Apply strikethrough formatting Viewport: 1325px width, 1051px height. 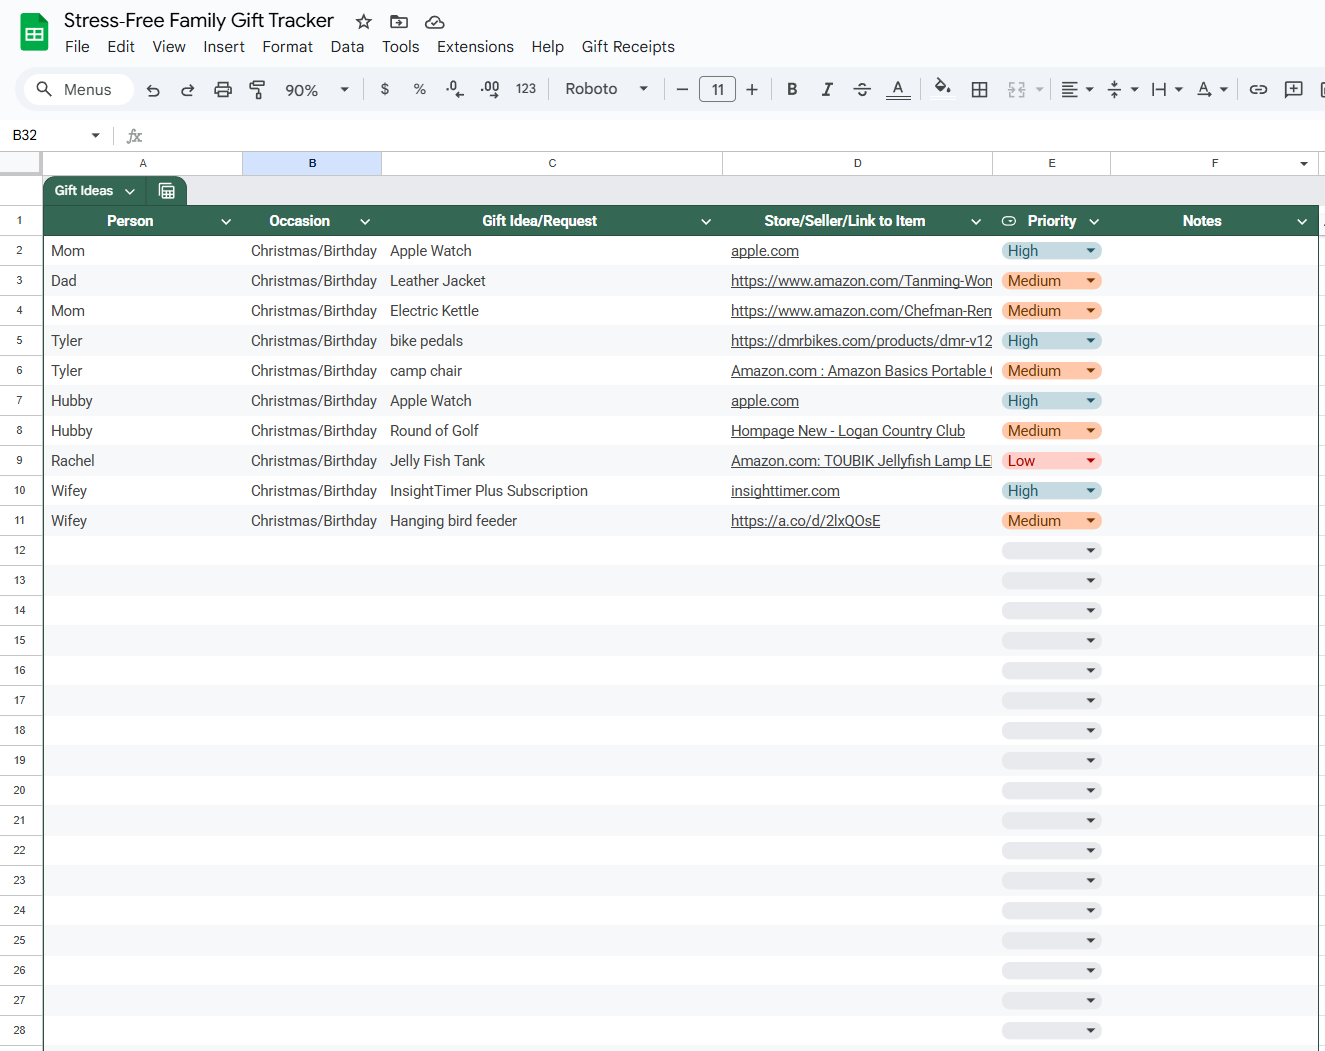coord(862,90)
